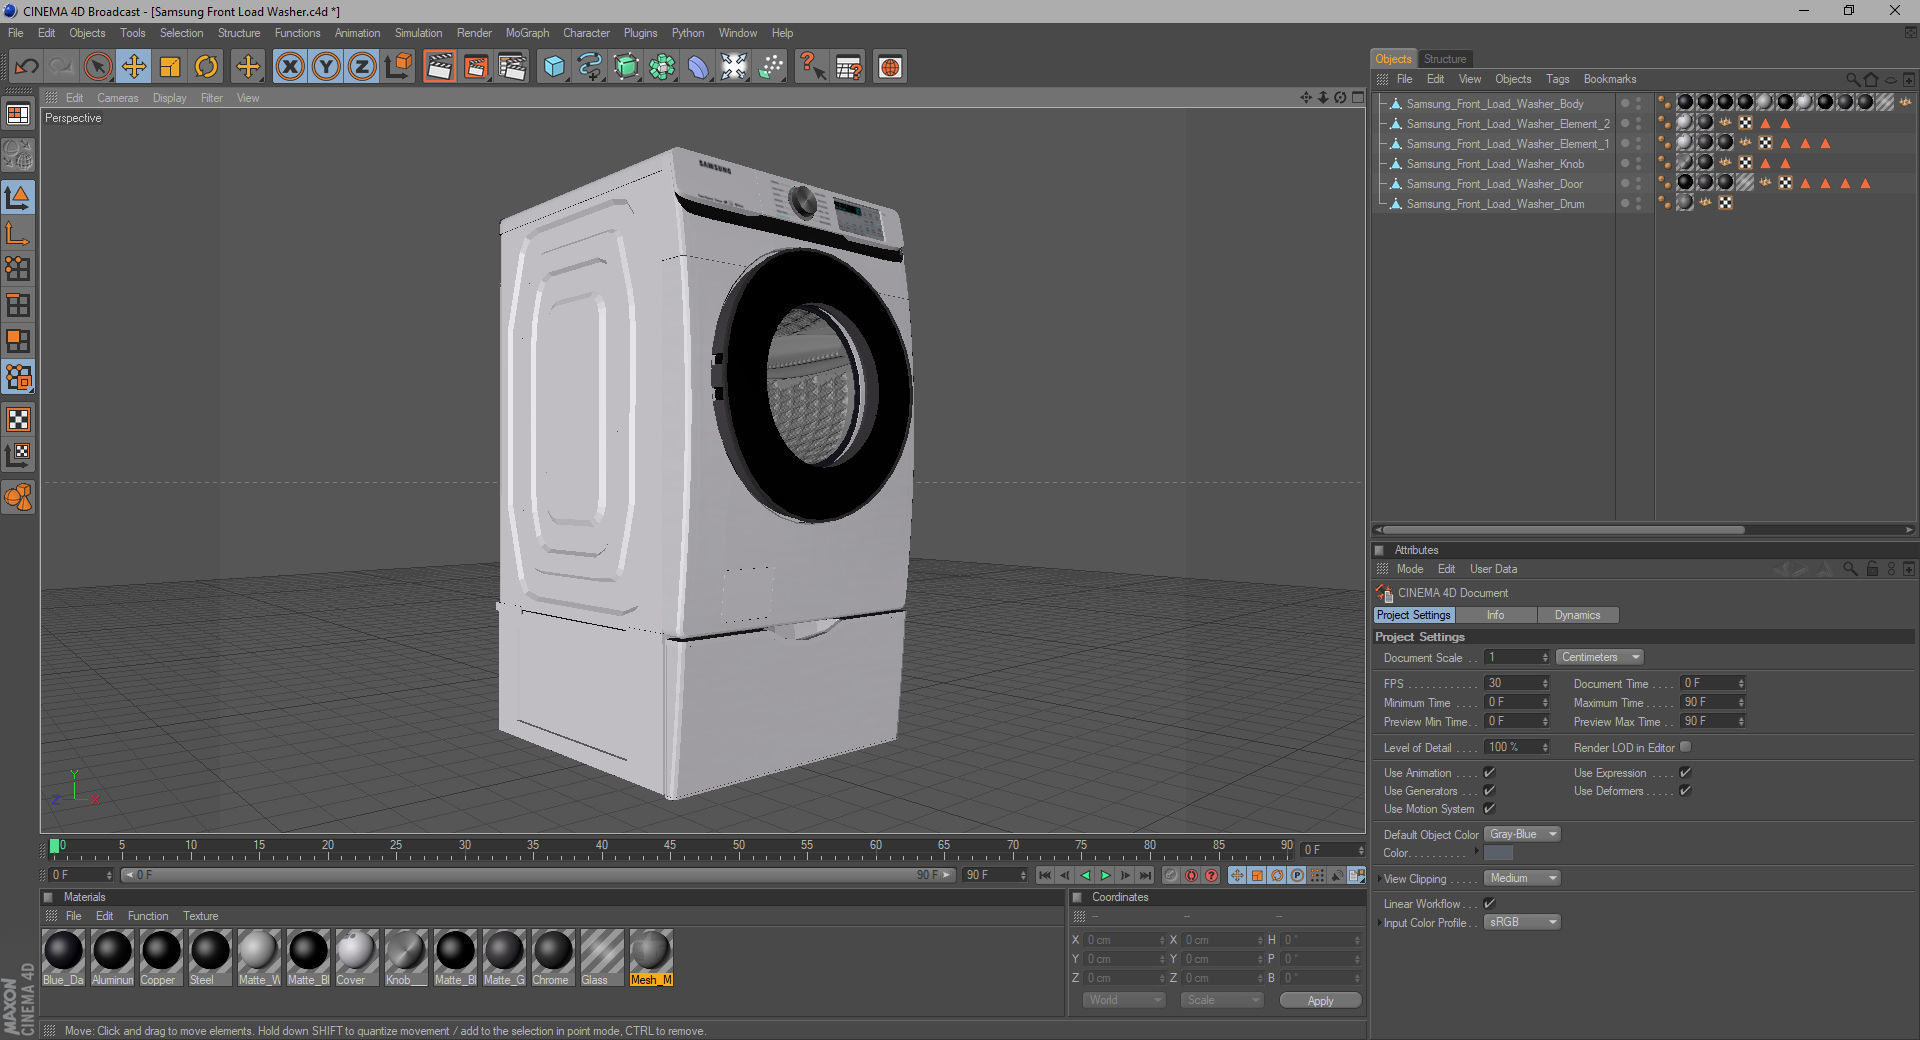Toggle X axis lock
This screenshot has height=1040, width=1920.
coord(290,67)
